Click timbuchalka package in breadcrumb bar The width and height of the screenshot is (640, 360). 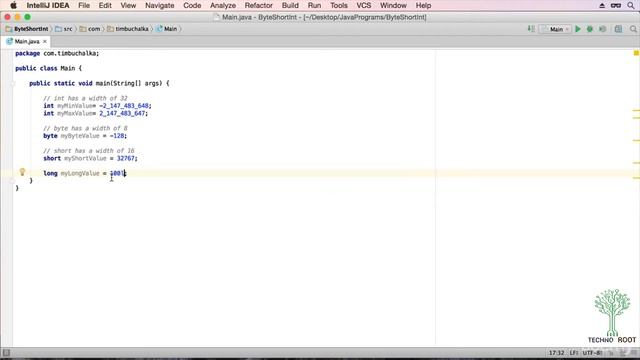[128, 29]
